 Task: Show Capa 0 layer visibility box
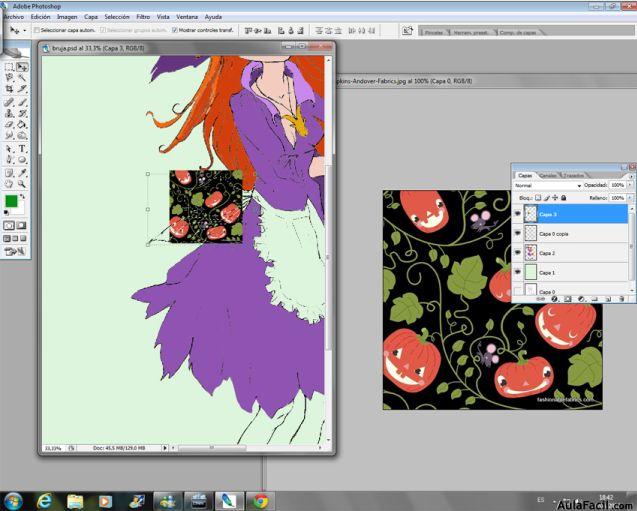click(x=518, y=290)
